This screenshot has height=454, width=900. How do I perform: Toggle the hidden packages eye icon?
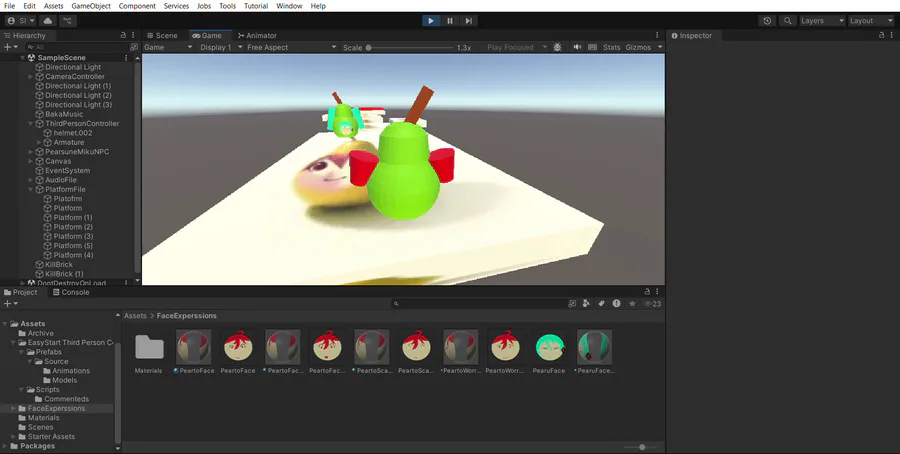[653, 304]
